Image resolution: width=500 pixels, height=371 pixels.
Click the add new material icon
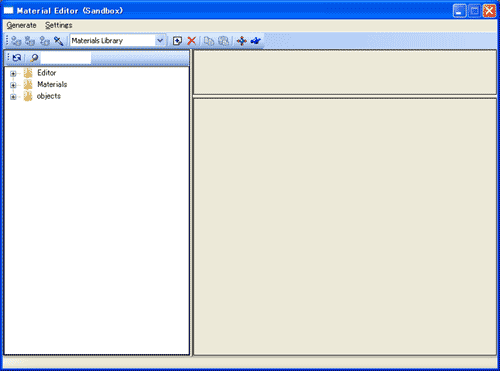click(177, 41)
